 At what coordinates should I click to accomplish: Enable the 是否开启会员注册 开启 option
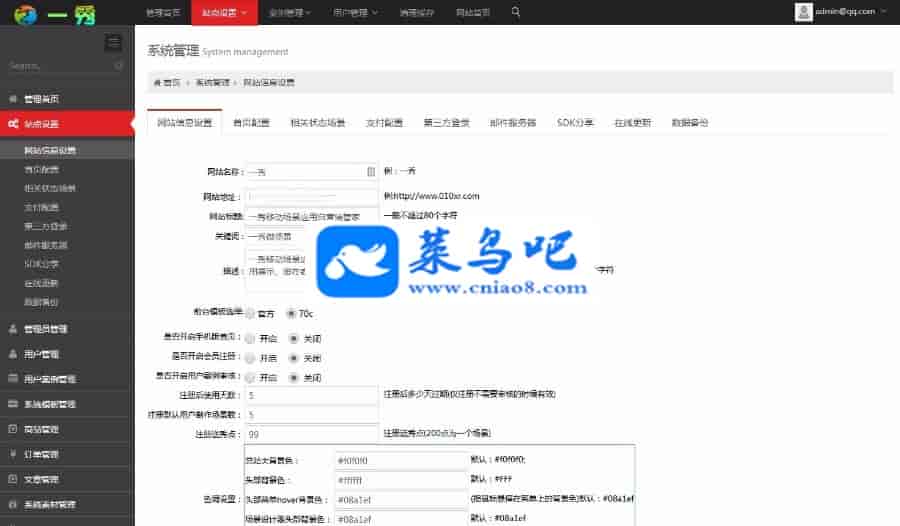[x=250, y=357]
